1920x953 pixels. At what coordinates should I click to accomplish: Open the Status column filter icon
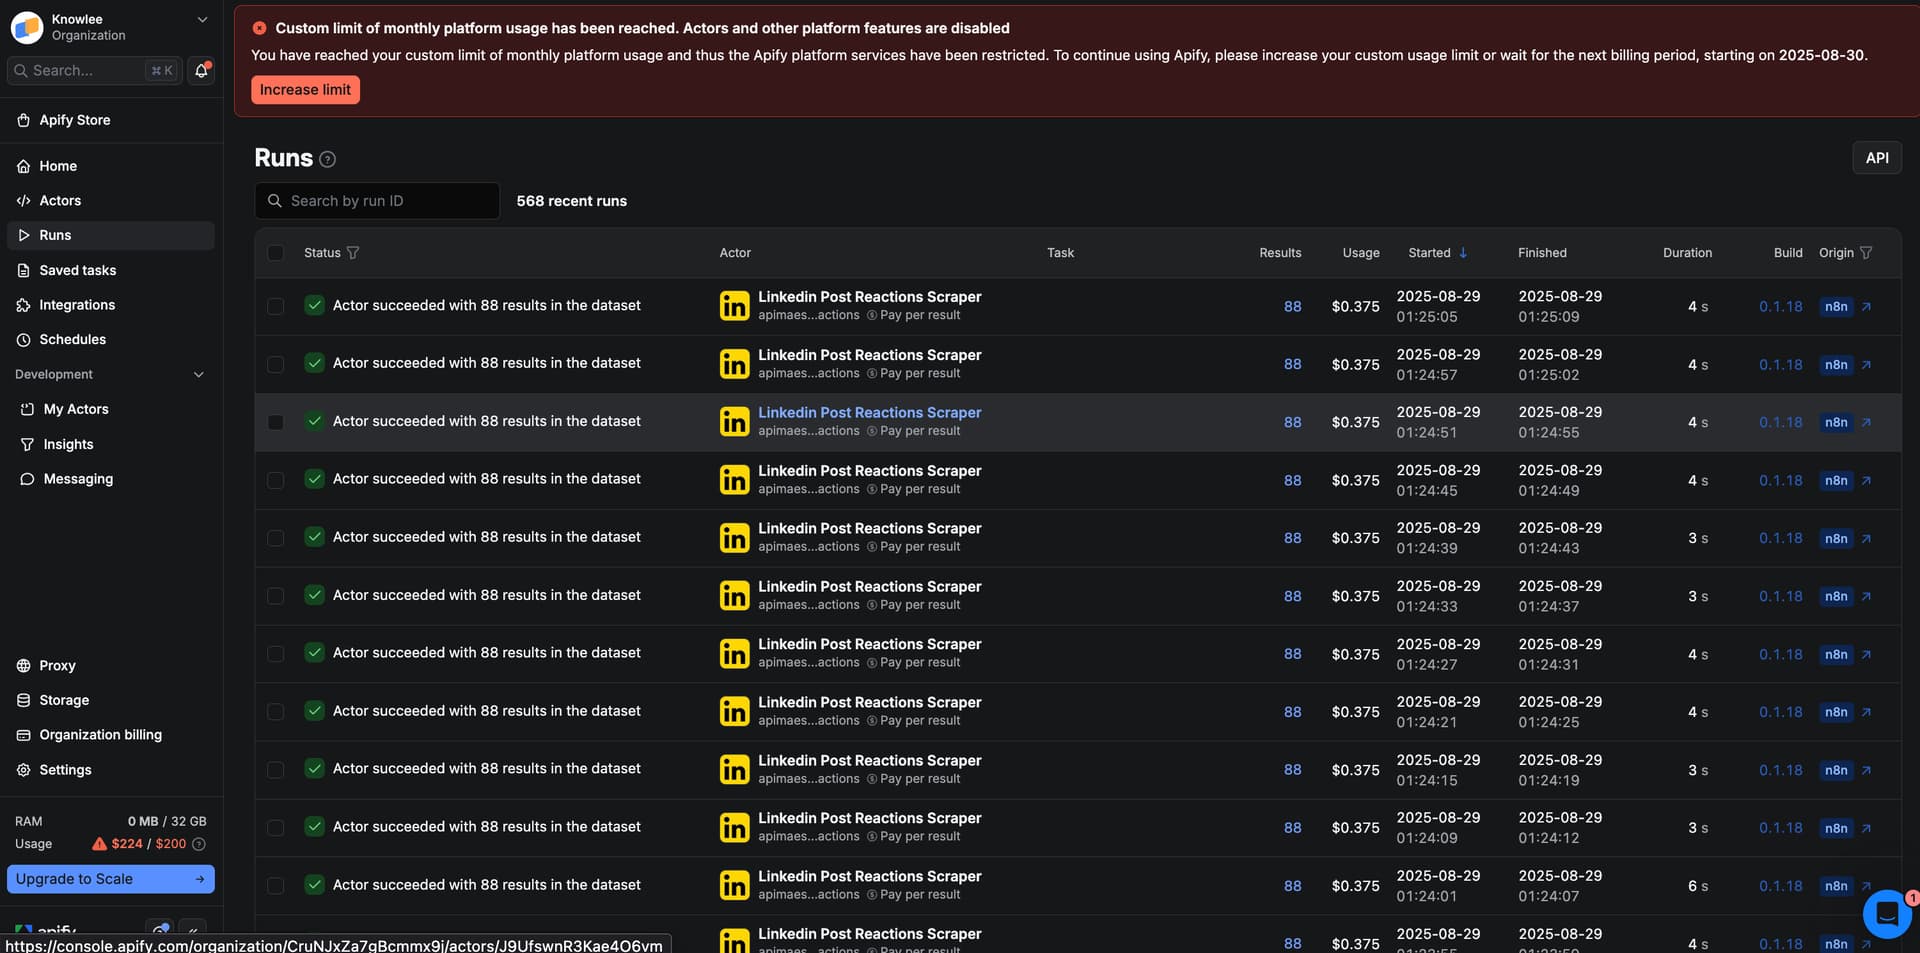pyautogui.click(x=353, y=253)
